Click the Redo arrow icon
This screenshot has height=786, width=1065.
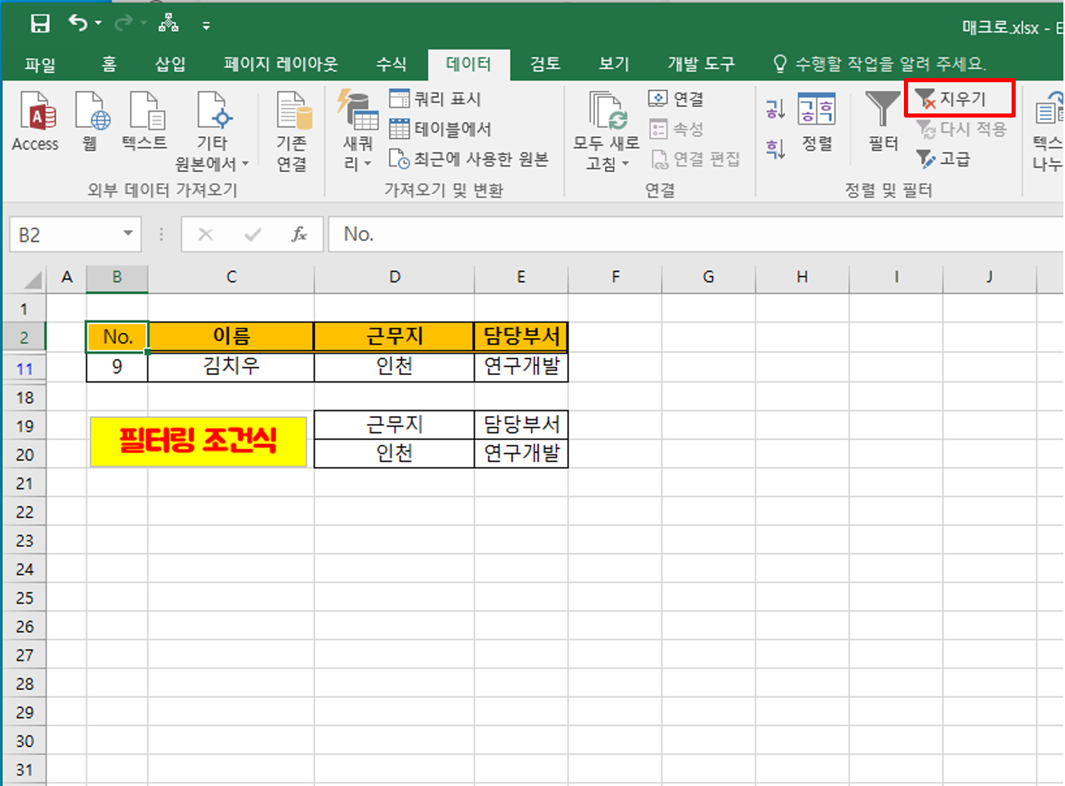pos(124,24)
